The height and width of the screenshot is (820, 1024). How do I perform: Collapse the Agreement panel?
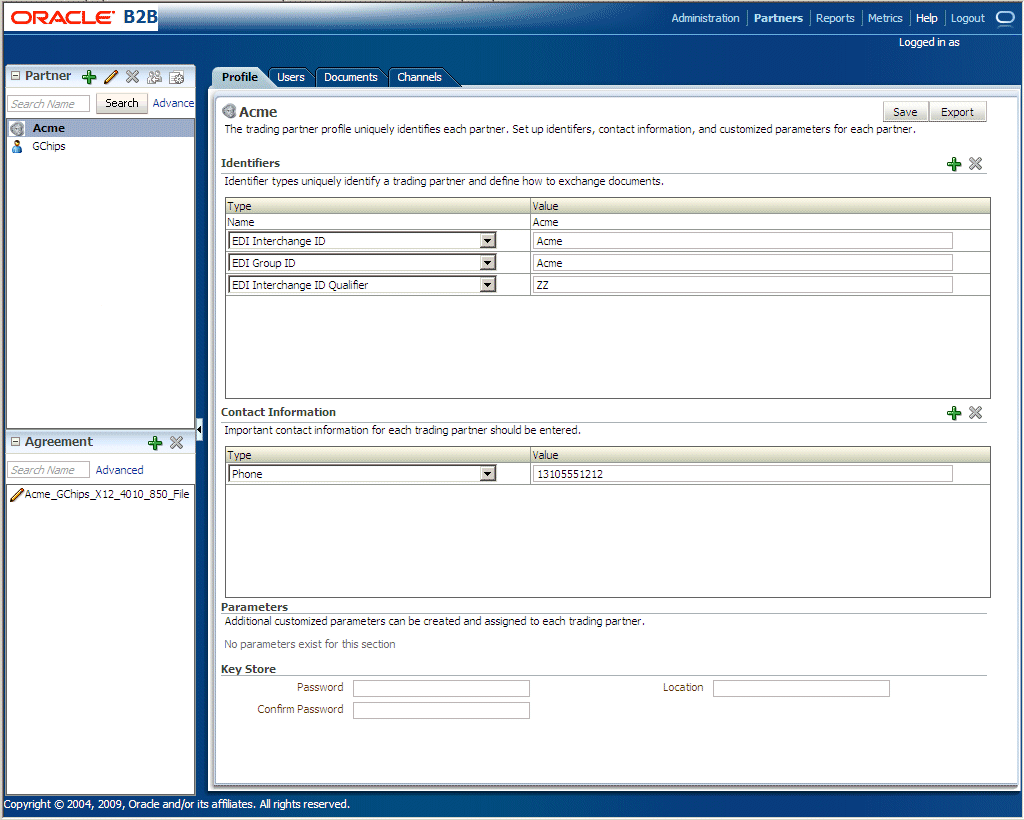14,441
